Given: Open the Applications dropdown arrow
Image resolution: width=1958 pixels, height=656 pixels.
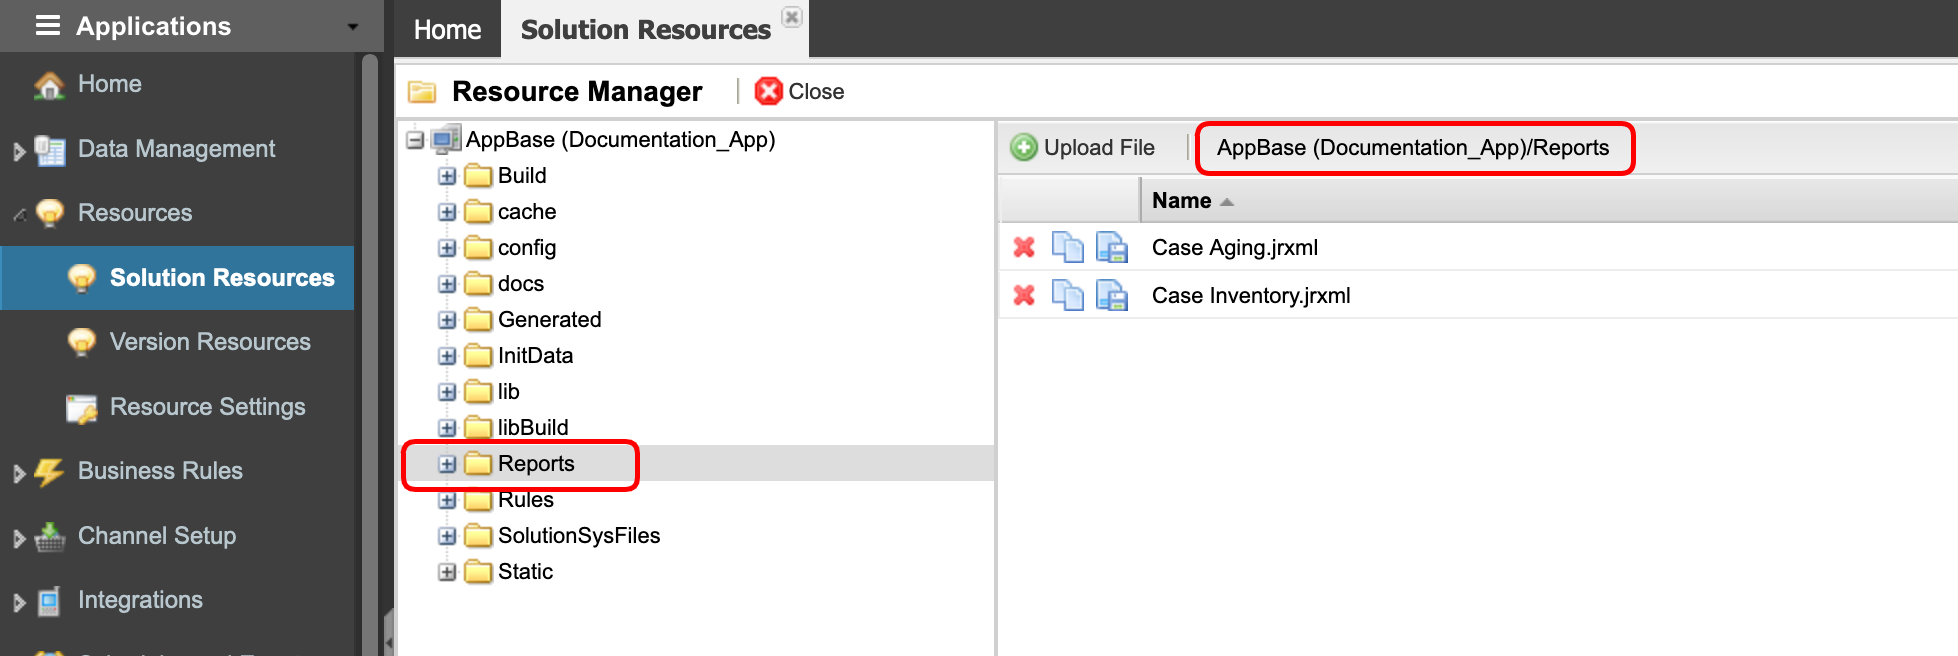Looking at the screenshot, I should [x=352, y=27].
